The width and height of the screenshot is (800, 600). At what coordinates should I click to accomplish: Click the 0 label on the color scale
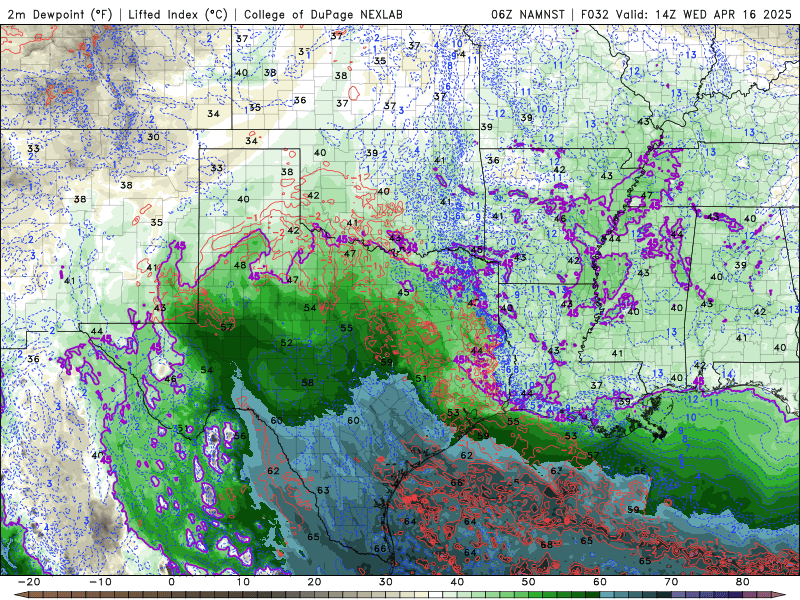click(171, 582)
